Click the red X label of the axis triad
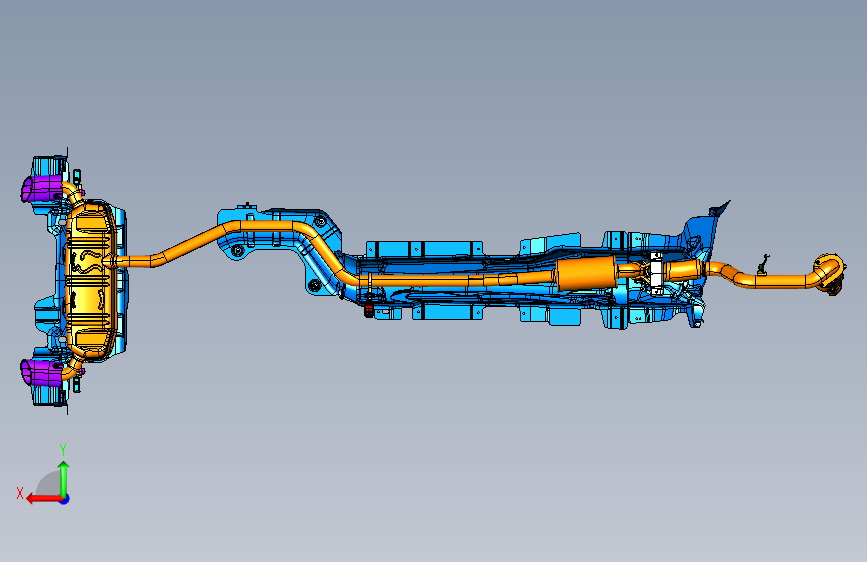Viewport: 867px width, 562px height. point(20,493)
